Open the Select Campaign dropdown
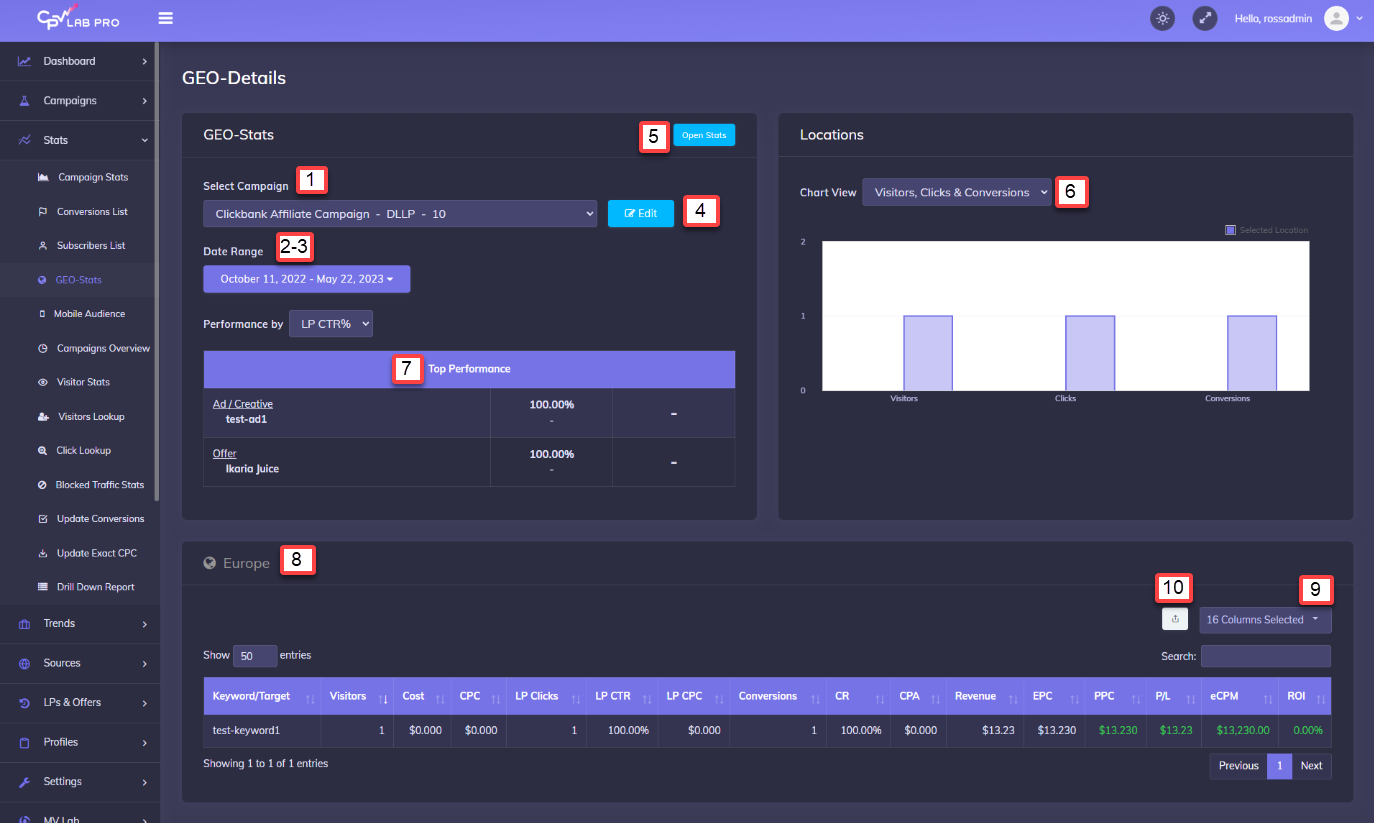Image resolution: width=1374 pixels, height=823 pixels. (400, 214)
